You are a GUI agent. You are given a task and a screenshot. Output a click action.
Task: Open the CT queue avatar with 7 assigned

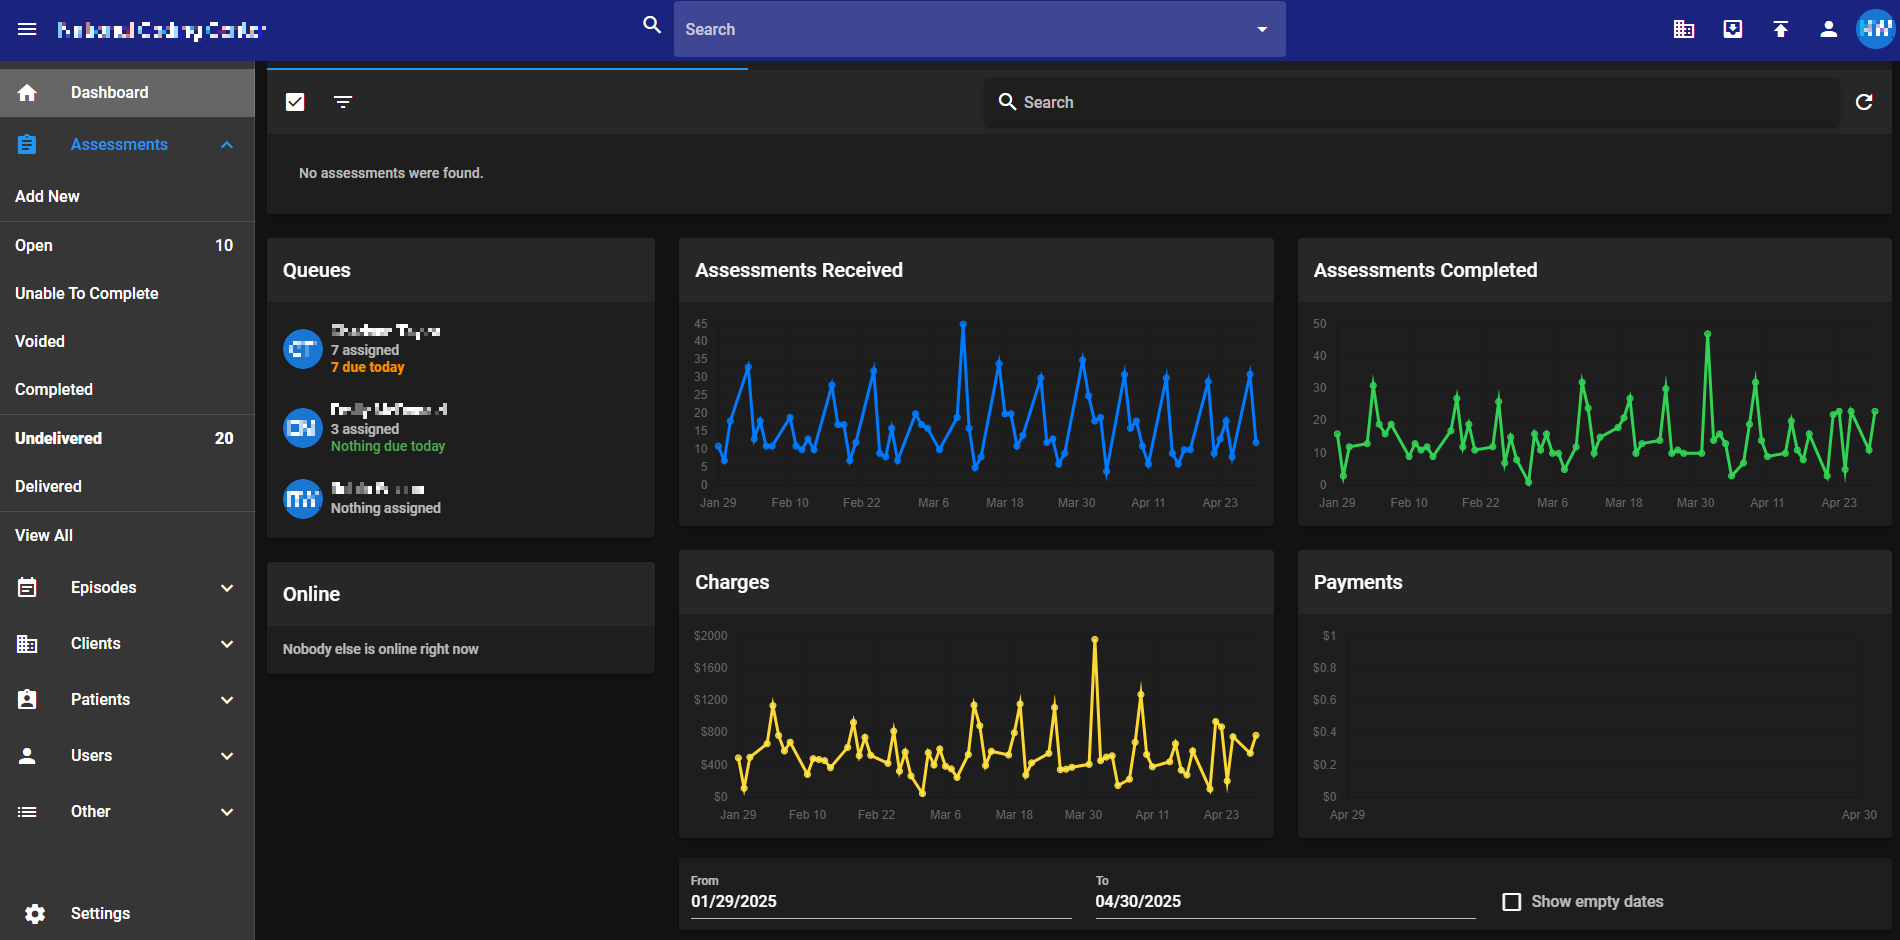click(303, 349)
